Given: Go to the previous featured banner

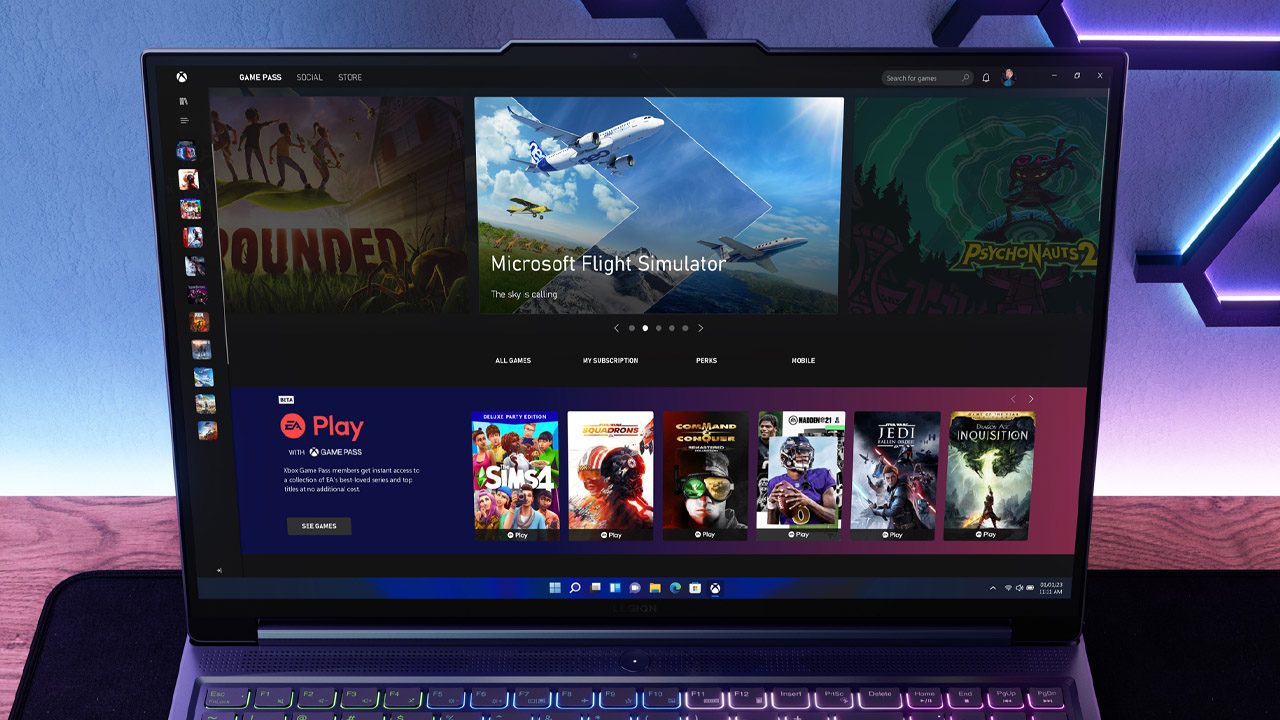Looking at the screenshot, I should pos(616,328).
